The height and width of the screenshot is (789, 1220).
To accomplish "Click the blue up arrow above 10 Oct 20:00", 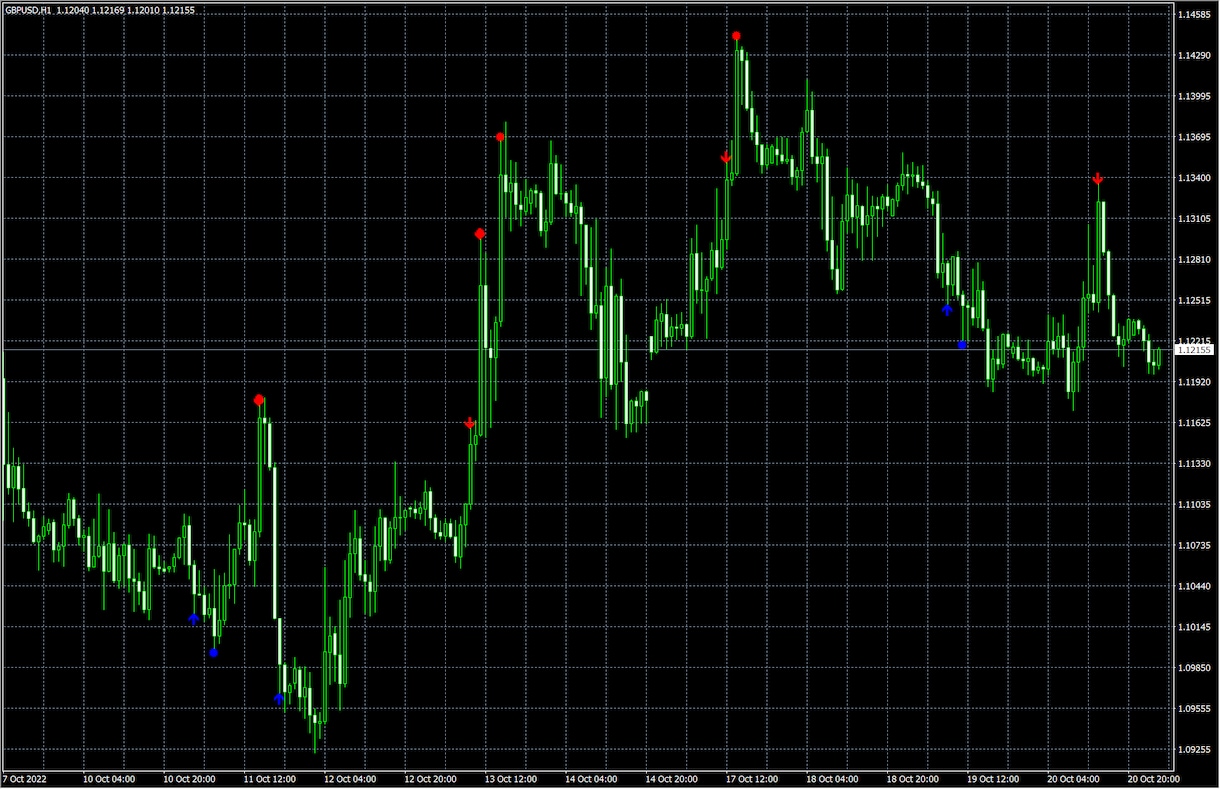I will click(194, 618).
